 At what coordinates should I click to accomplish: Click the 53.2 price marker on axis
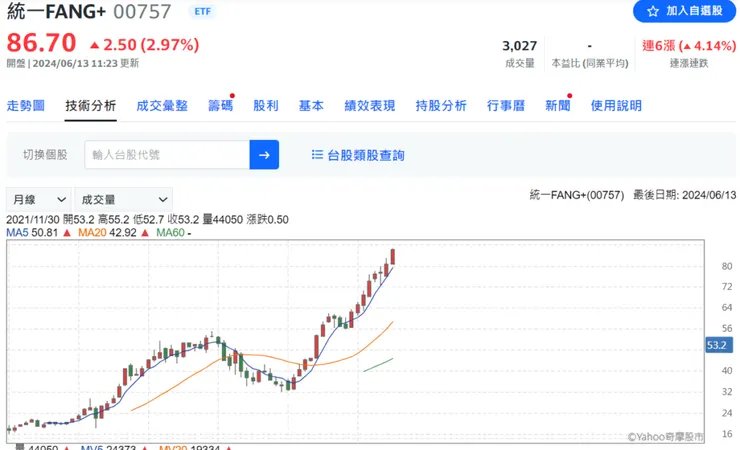click(x=719, y=345)
